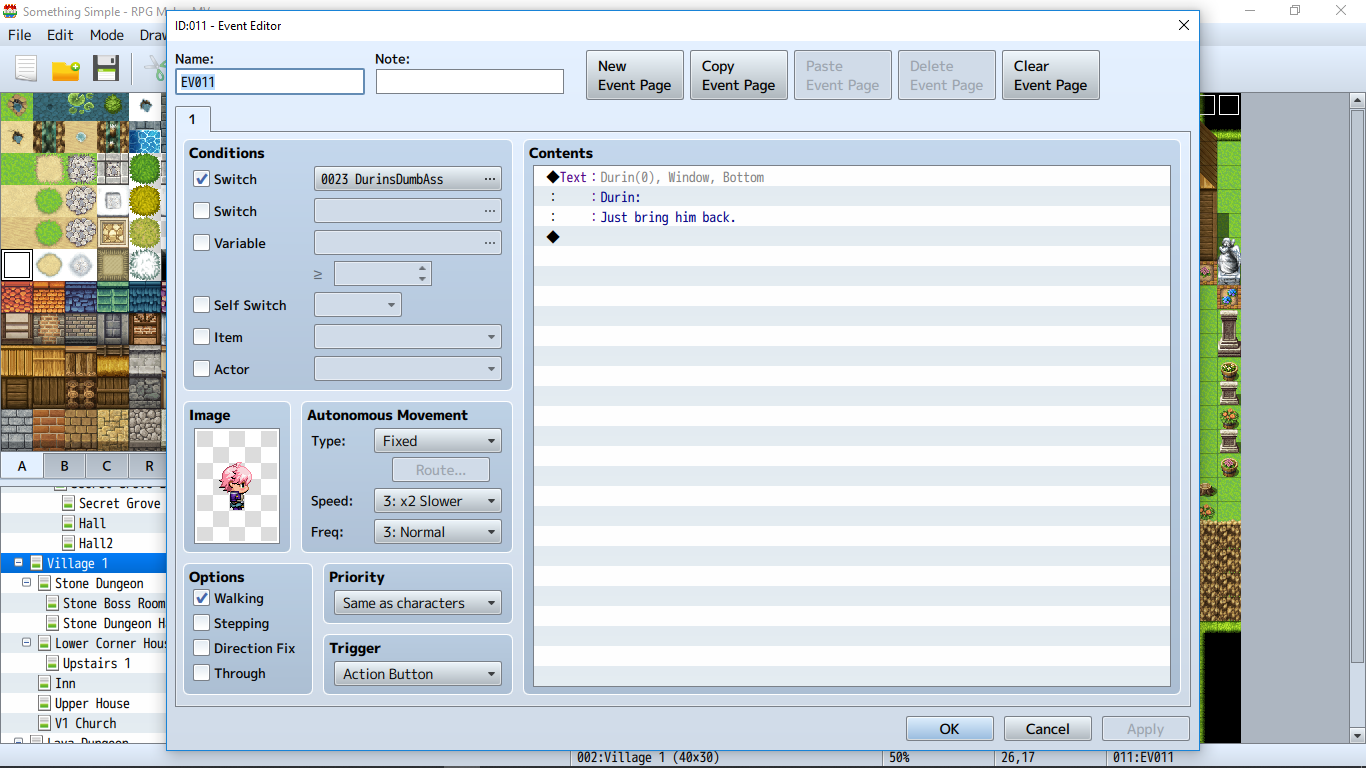This screenshot has height=768, width=1366.
Task: Click the Inn map icon
Action: tap(45, 683)
